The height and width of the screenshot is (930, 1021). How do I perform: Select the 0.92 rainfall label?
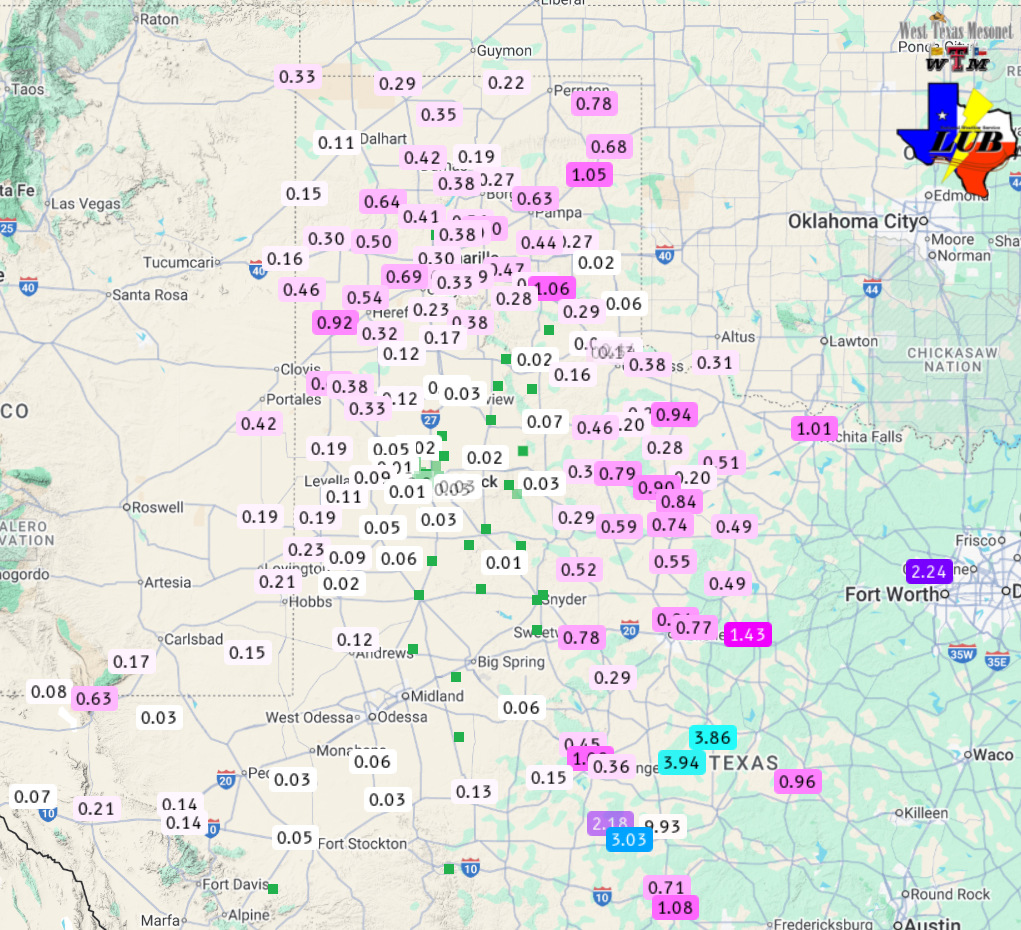pos(334,322)
